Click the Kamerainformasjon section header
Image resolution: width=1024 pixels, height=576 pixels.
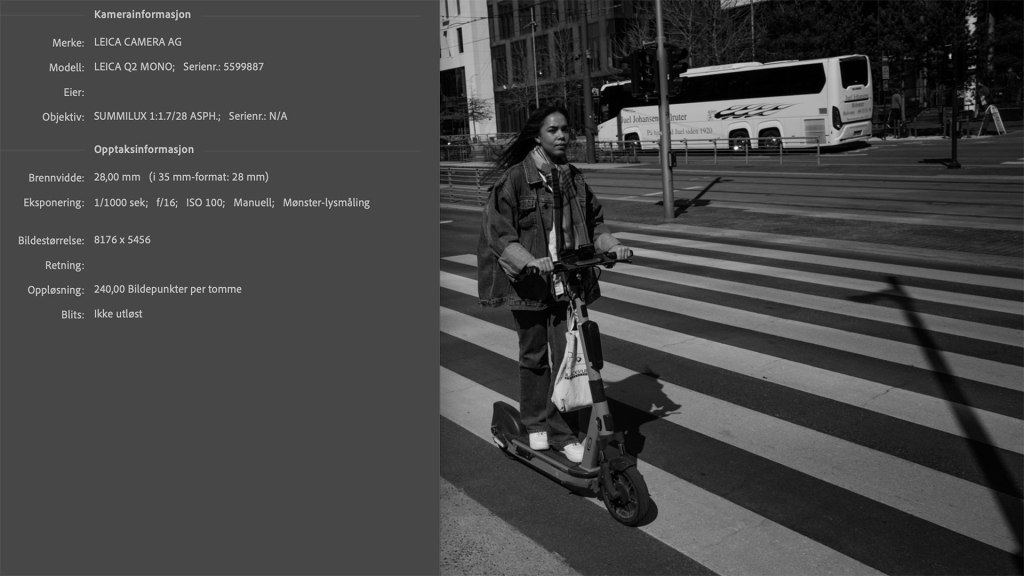[x=142, y=15]
